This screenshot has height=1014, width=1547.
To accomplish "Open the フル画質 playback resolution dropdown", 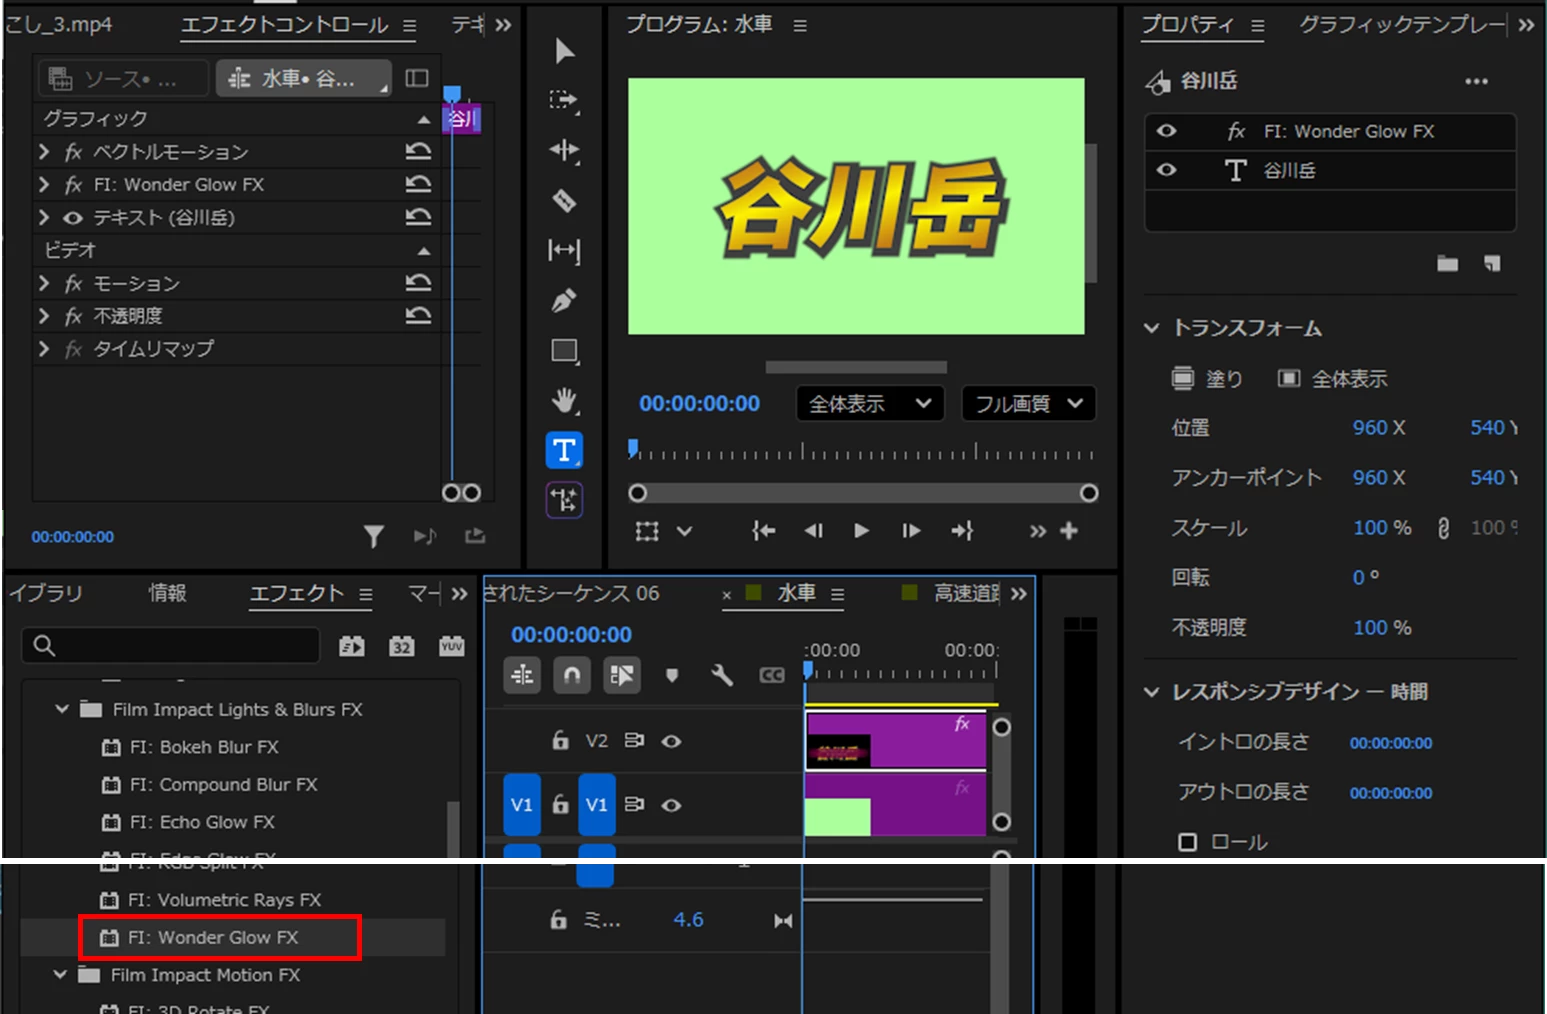I will click(1029, 404).
